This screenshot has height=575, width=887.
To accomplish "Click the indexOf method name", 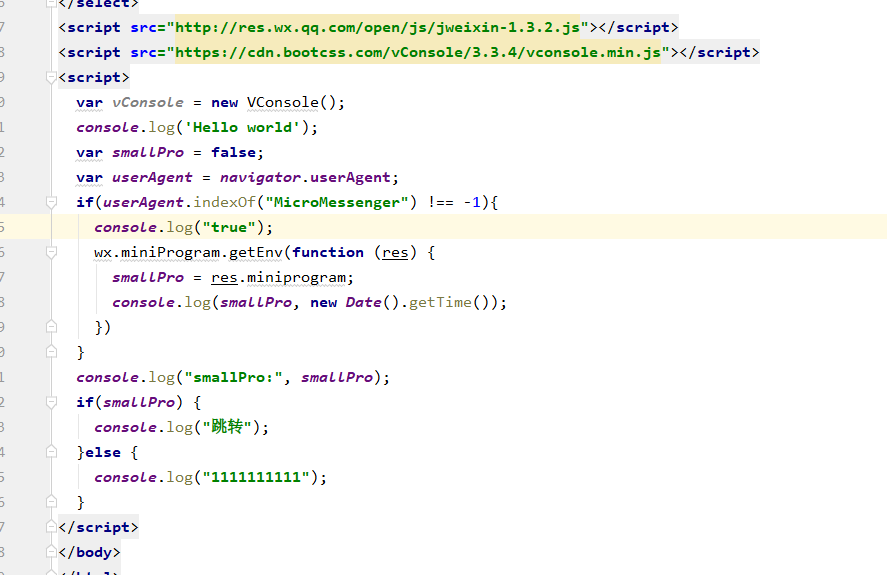I will pyautogui.click(x=224, y=203).
